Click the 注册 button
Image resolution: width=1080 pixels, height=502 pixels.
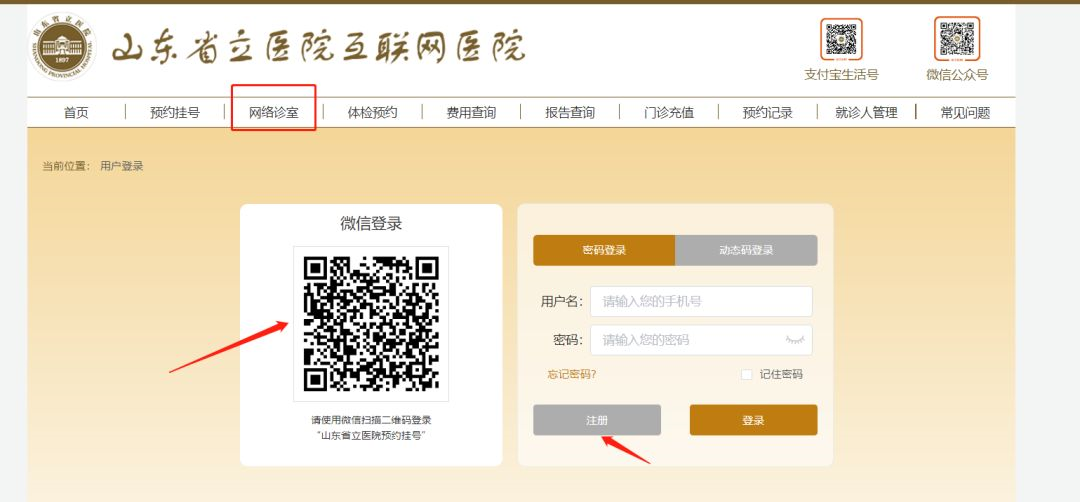coord(597,420)
